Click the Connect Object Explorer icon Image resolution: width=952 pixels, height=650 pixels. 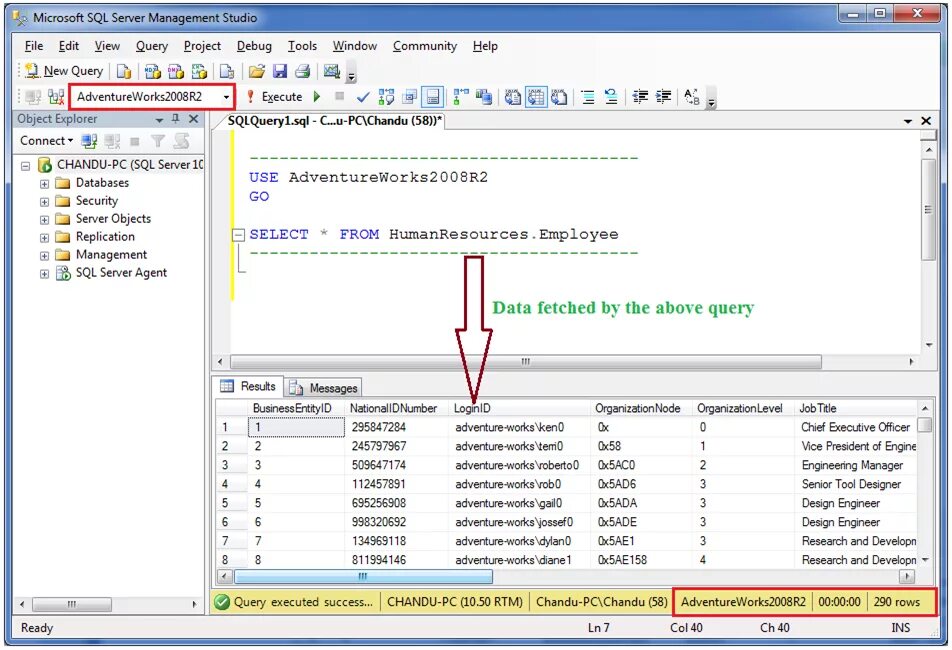[89, 141]
